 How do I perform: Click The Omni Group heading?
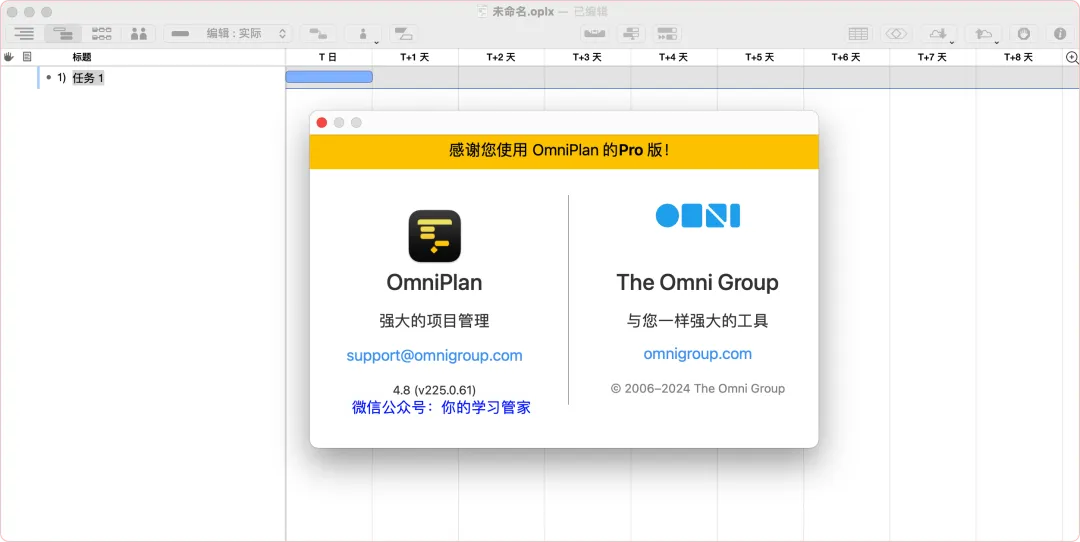(x=698, y=282)
